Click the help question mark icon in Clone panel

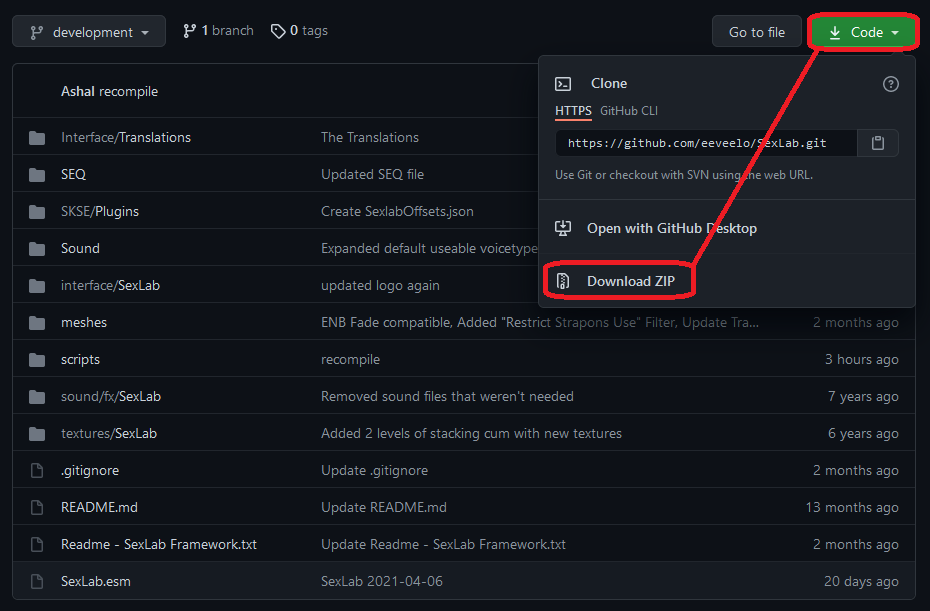point(890,84)
